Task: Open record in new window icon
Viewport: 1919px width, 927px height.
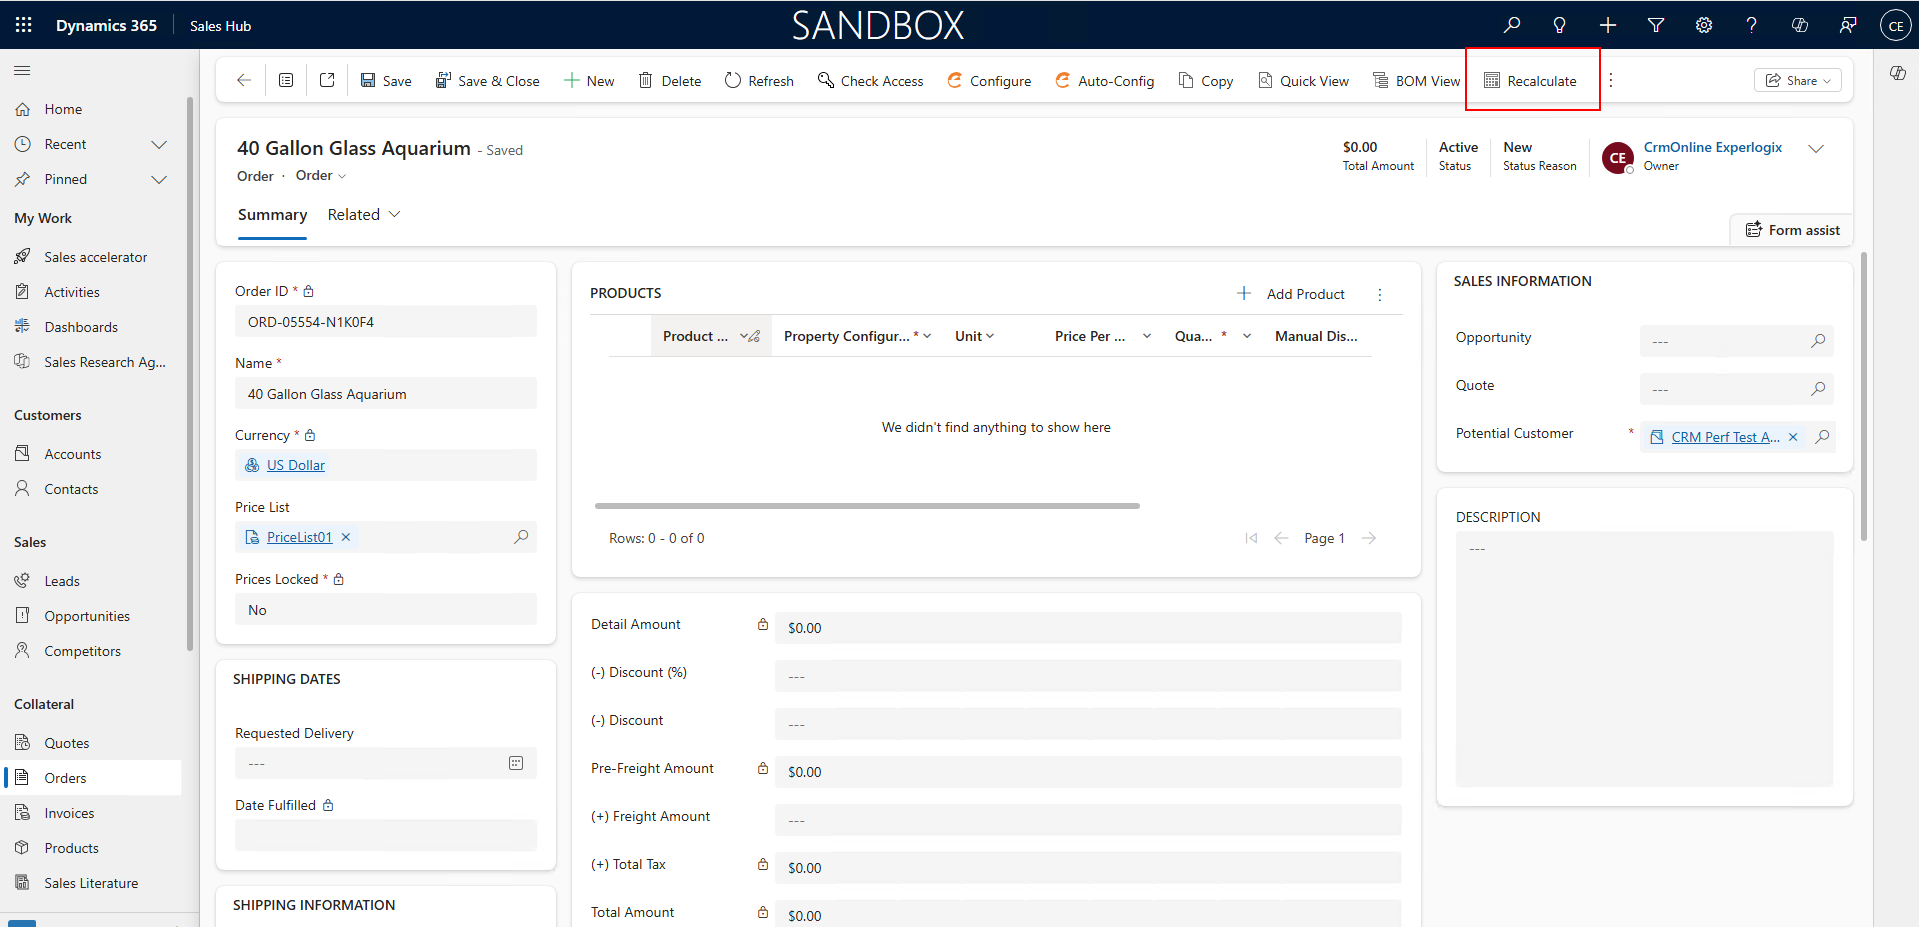Action: tap(327, 80)
